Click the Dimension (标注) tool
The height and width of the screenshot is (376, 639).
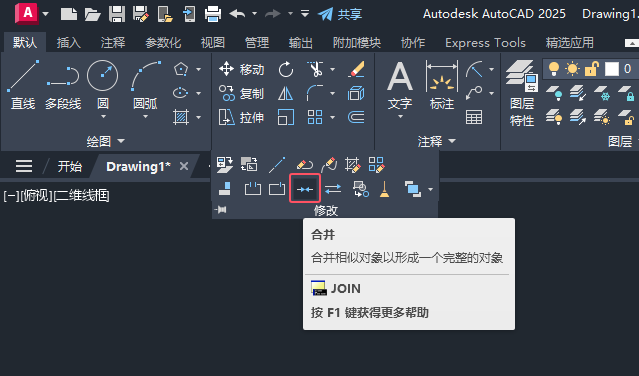[442, 85]
